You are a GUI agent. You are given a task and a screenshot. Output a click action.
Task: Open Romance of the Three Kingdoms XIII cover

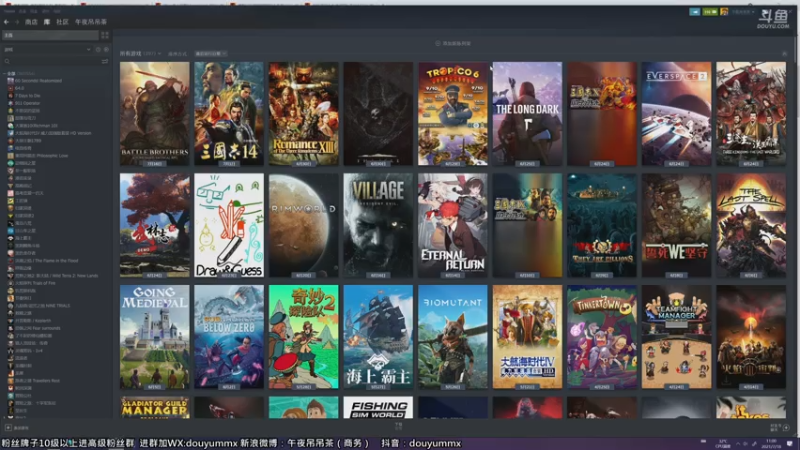[x=304, y=114]
